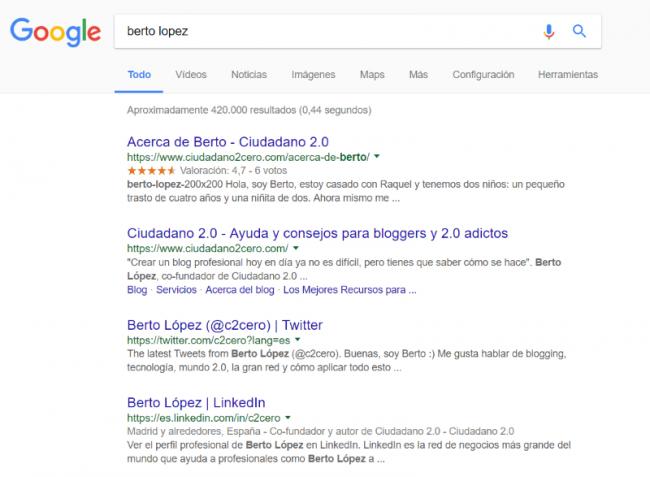Switch to the Vídeos tab
Image resolution: width=650 pixels, height=477 pixels.
point(191,75)
